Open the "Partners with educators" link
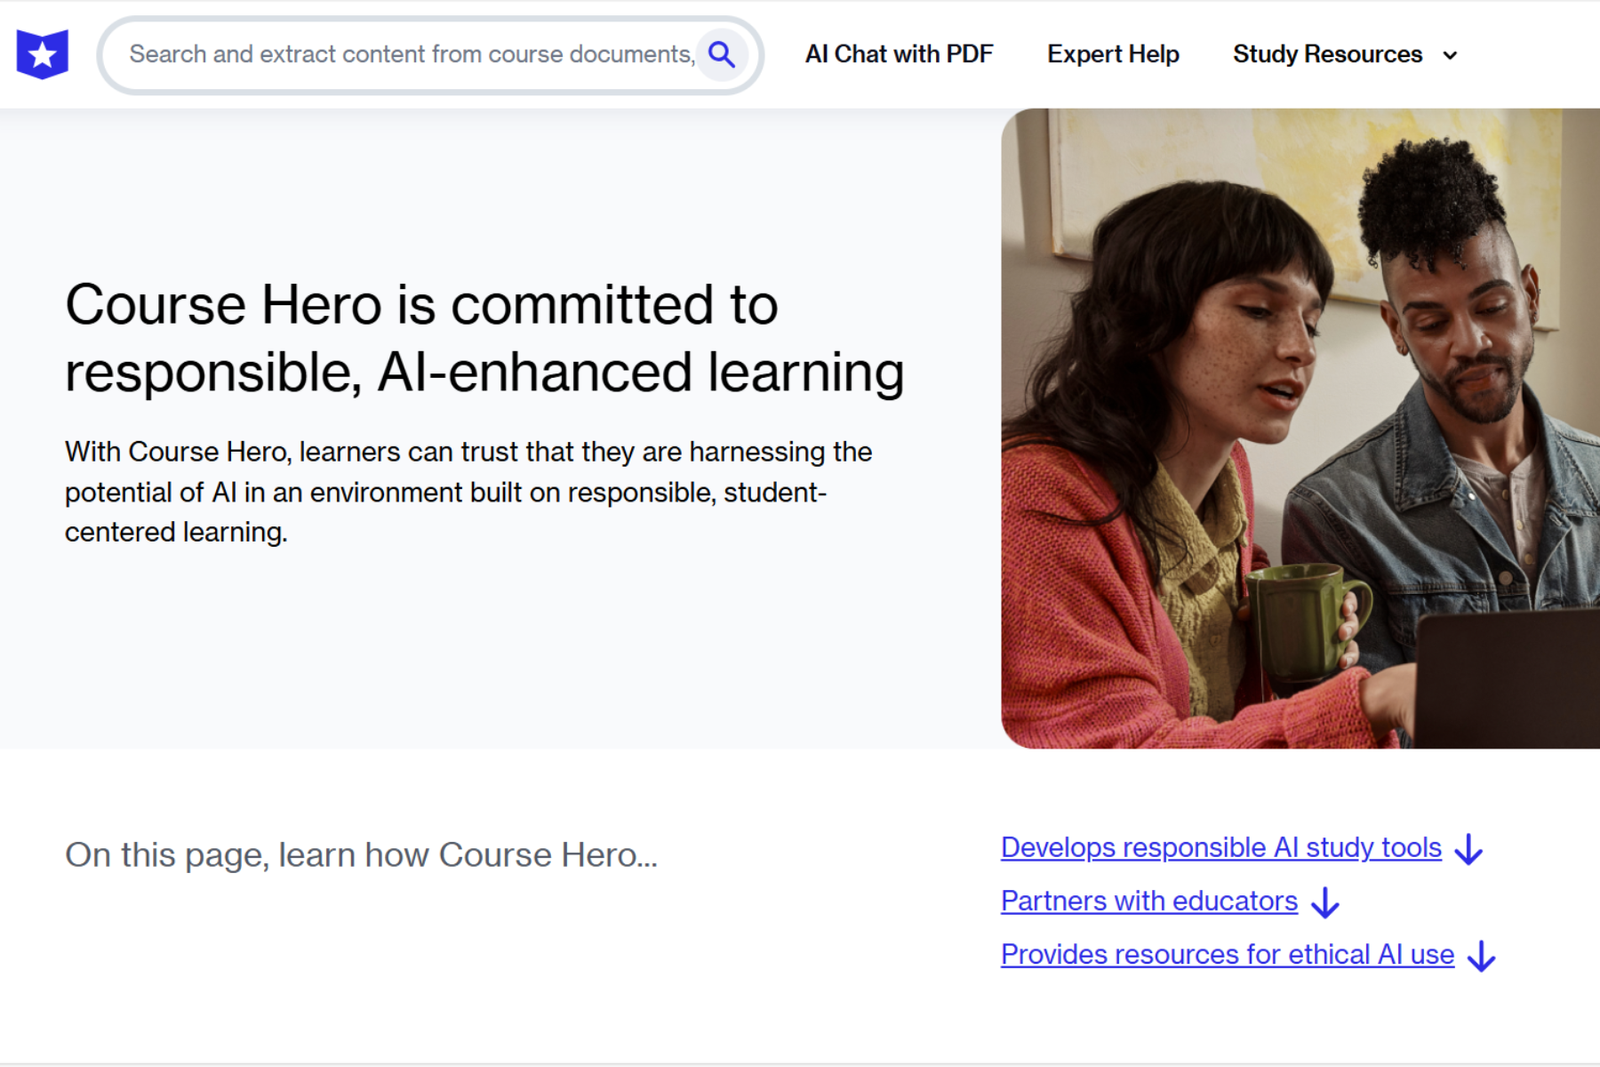This screenshot has width=1600, height=1067. tap(1148, 901)
